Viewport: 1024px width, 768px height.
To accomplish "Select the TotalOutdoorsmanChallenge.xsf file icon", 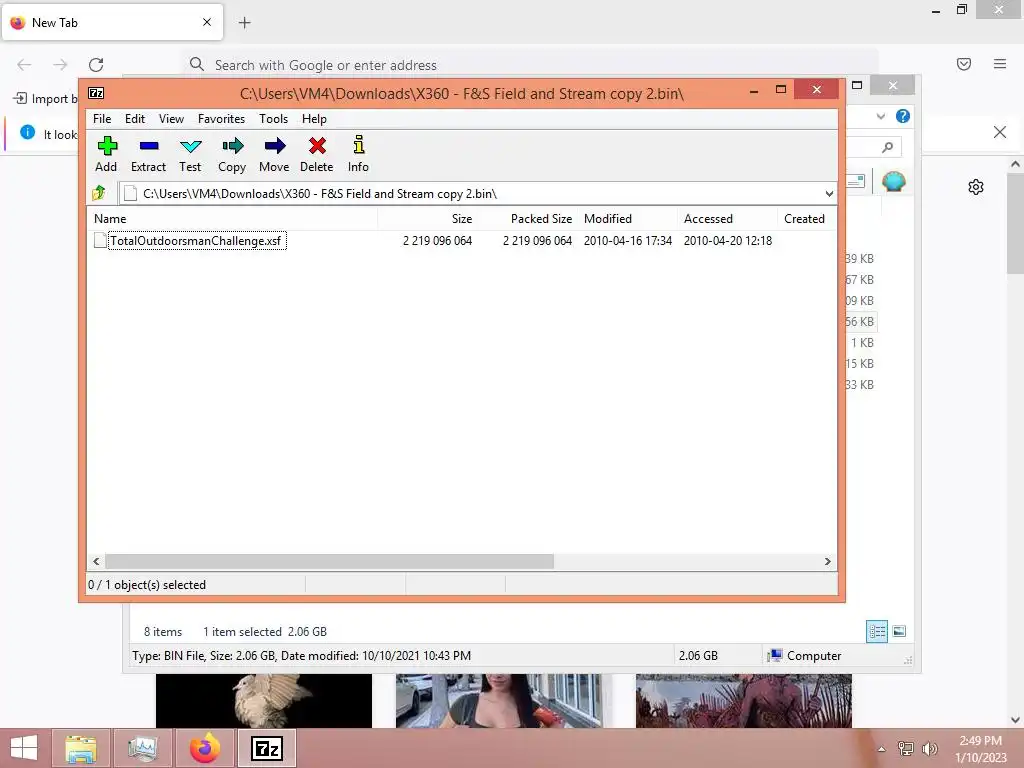I will (100, 240).
